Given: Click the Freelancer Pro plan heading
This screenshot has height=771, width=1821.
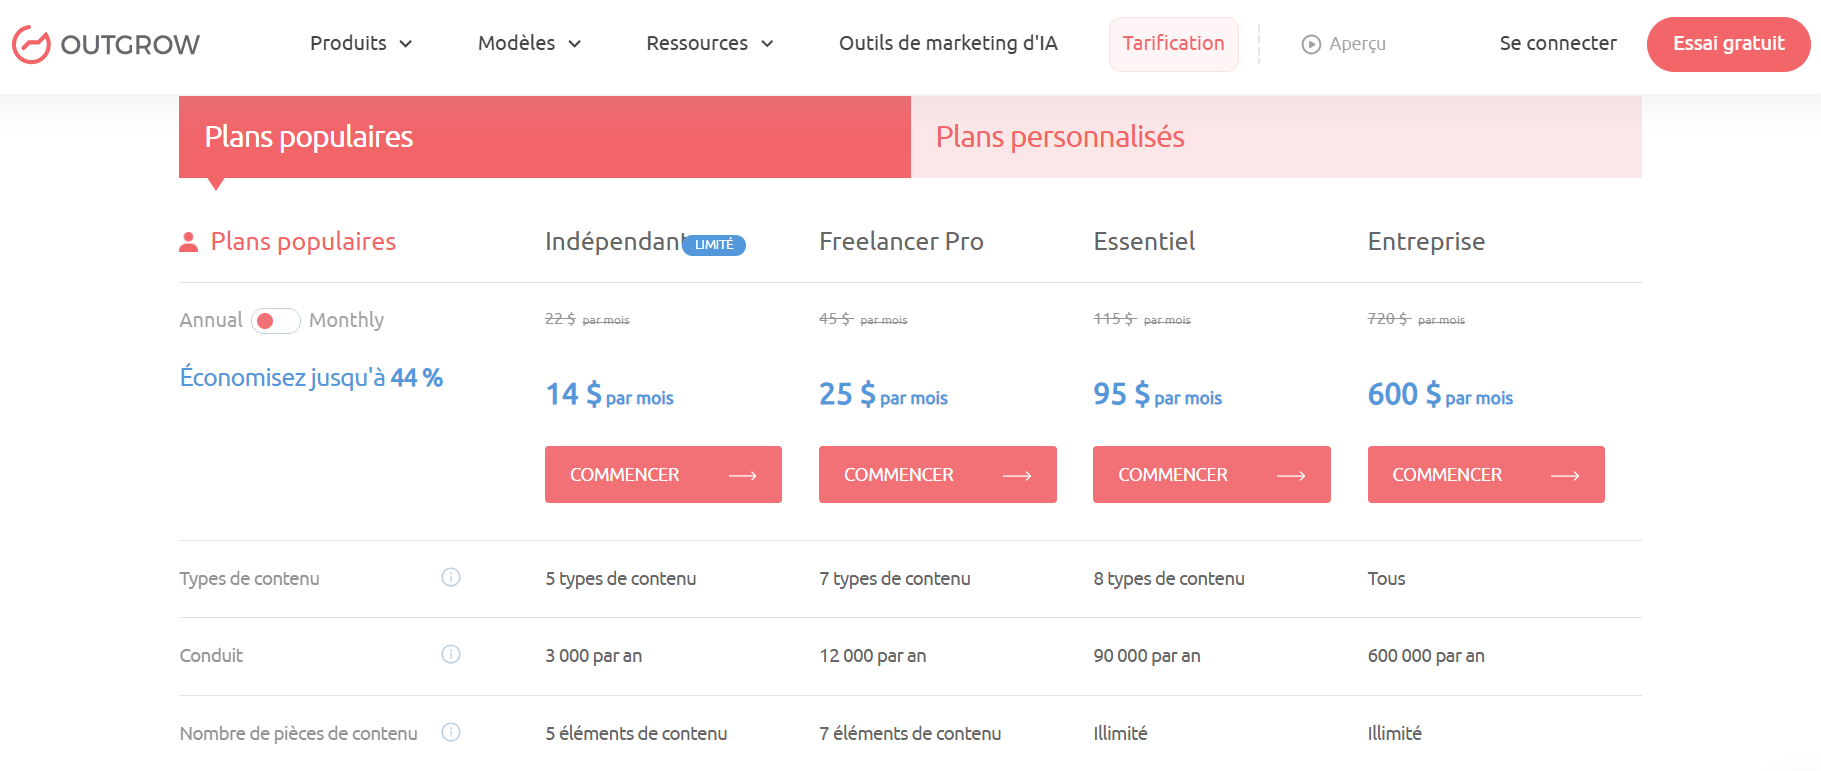Looking at the screenshot, I should pyautogui.click(x=901, y=241).
